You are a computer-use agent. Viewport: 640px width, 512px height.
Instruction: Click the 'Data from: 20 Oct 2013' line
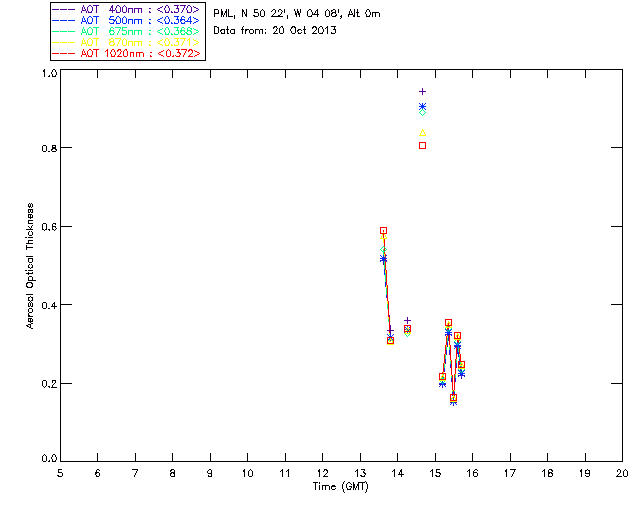tap(275, 31)
